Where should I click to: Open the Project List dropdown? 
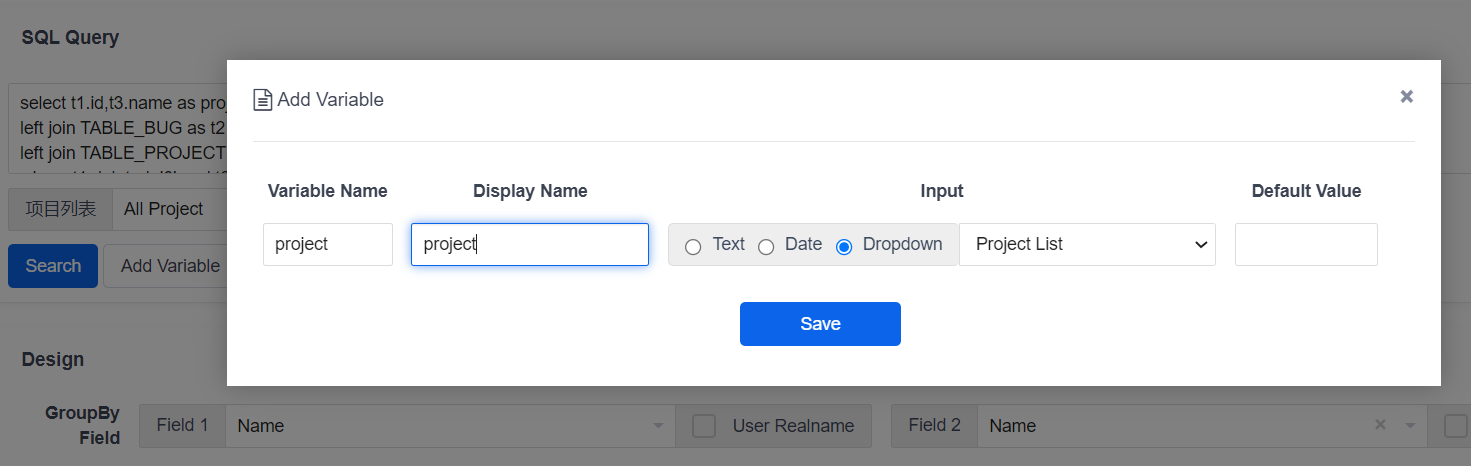click(x=1087, y=244)
